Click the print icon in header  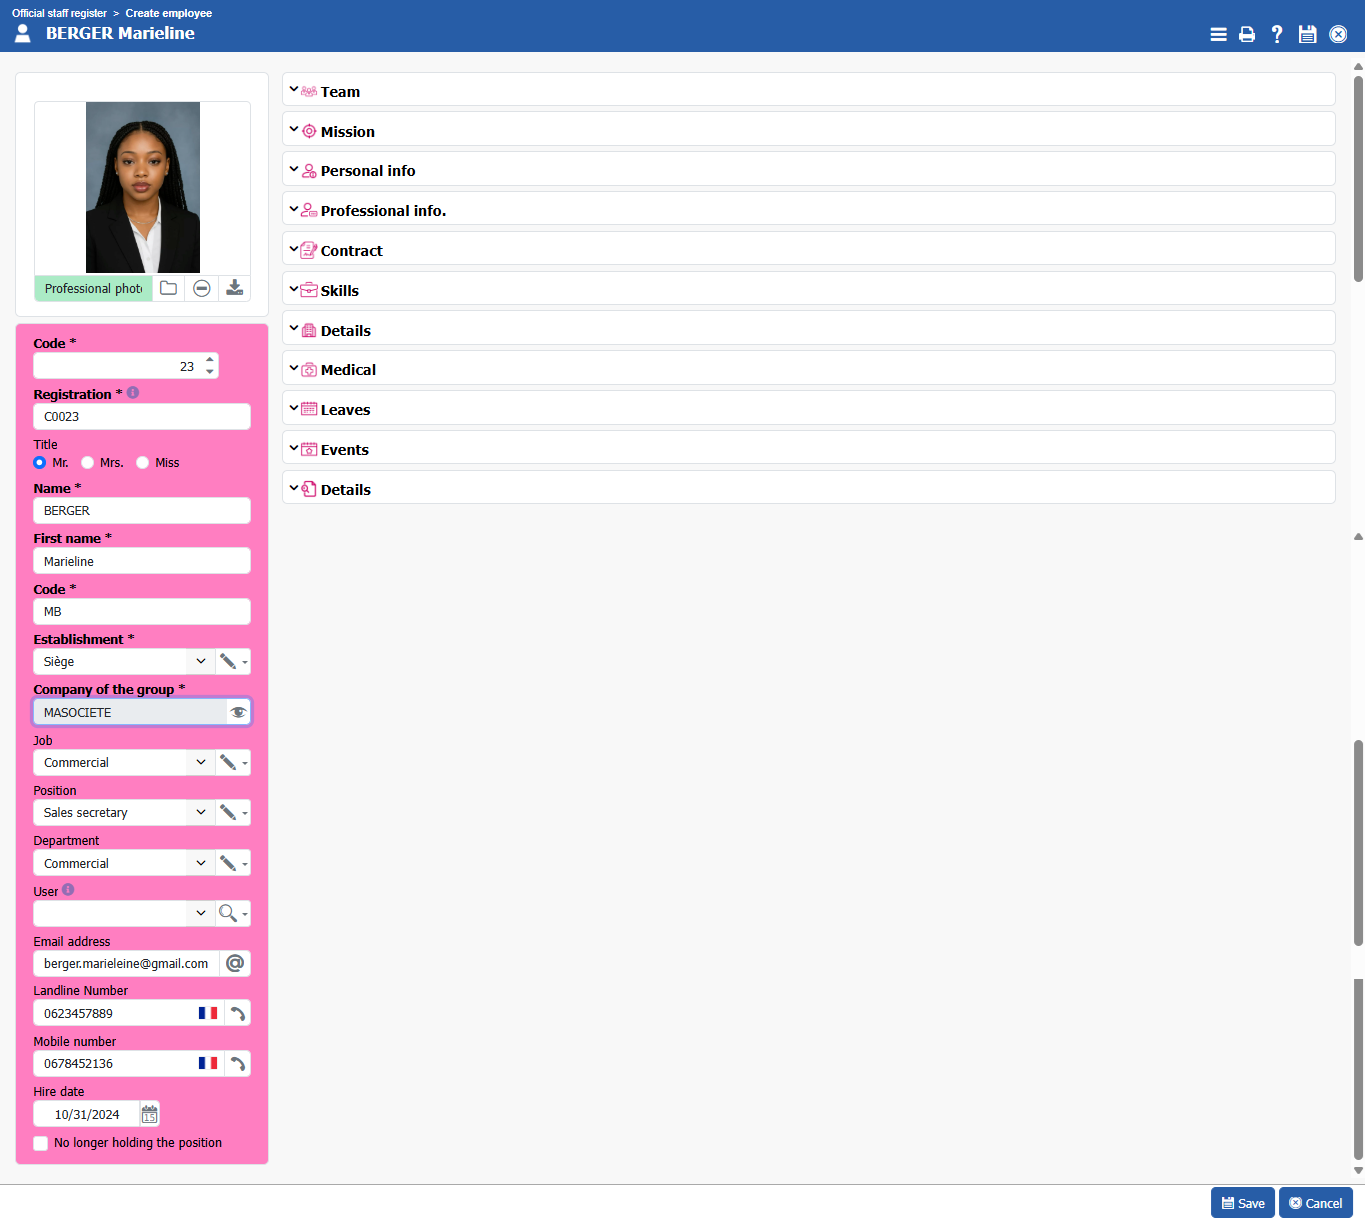pos(1247,34)
